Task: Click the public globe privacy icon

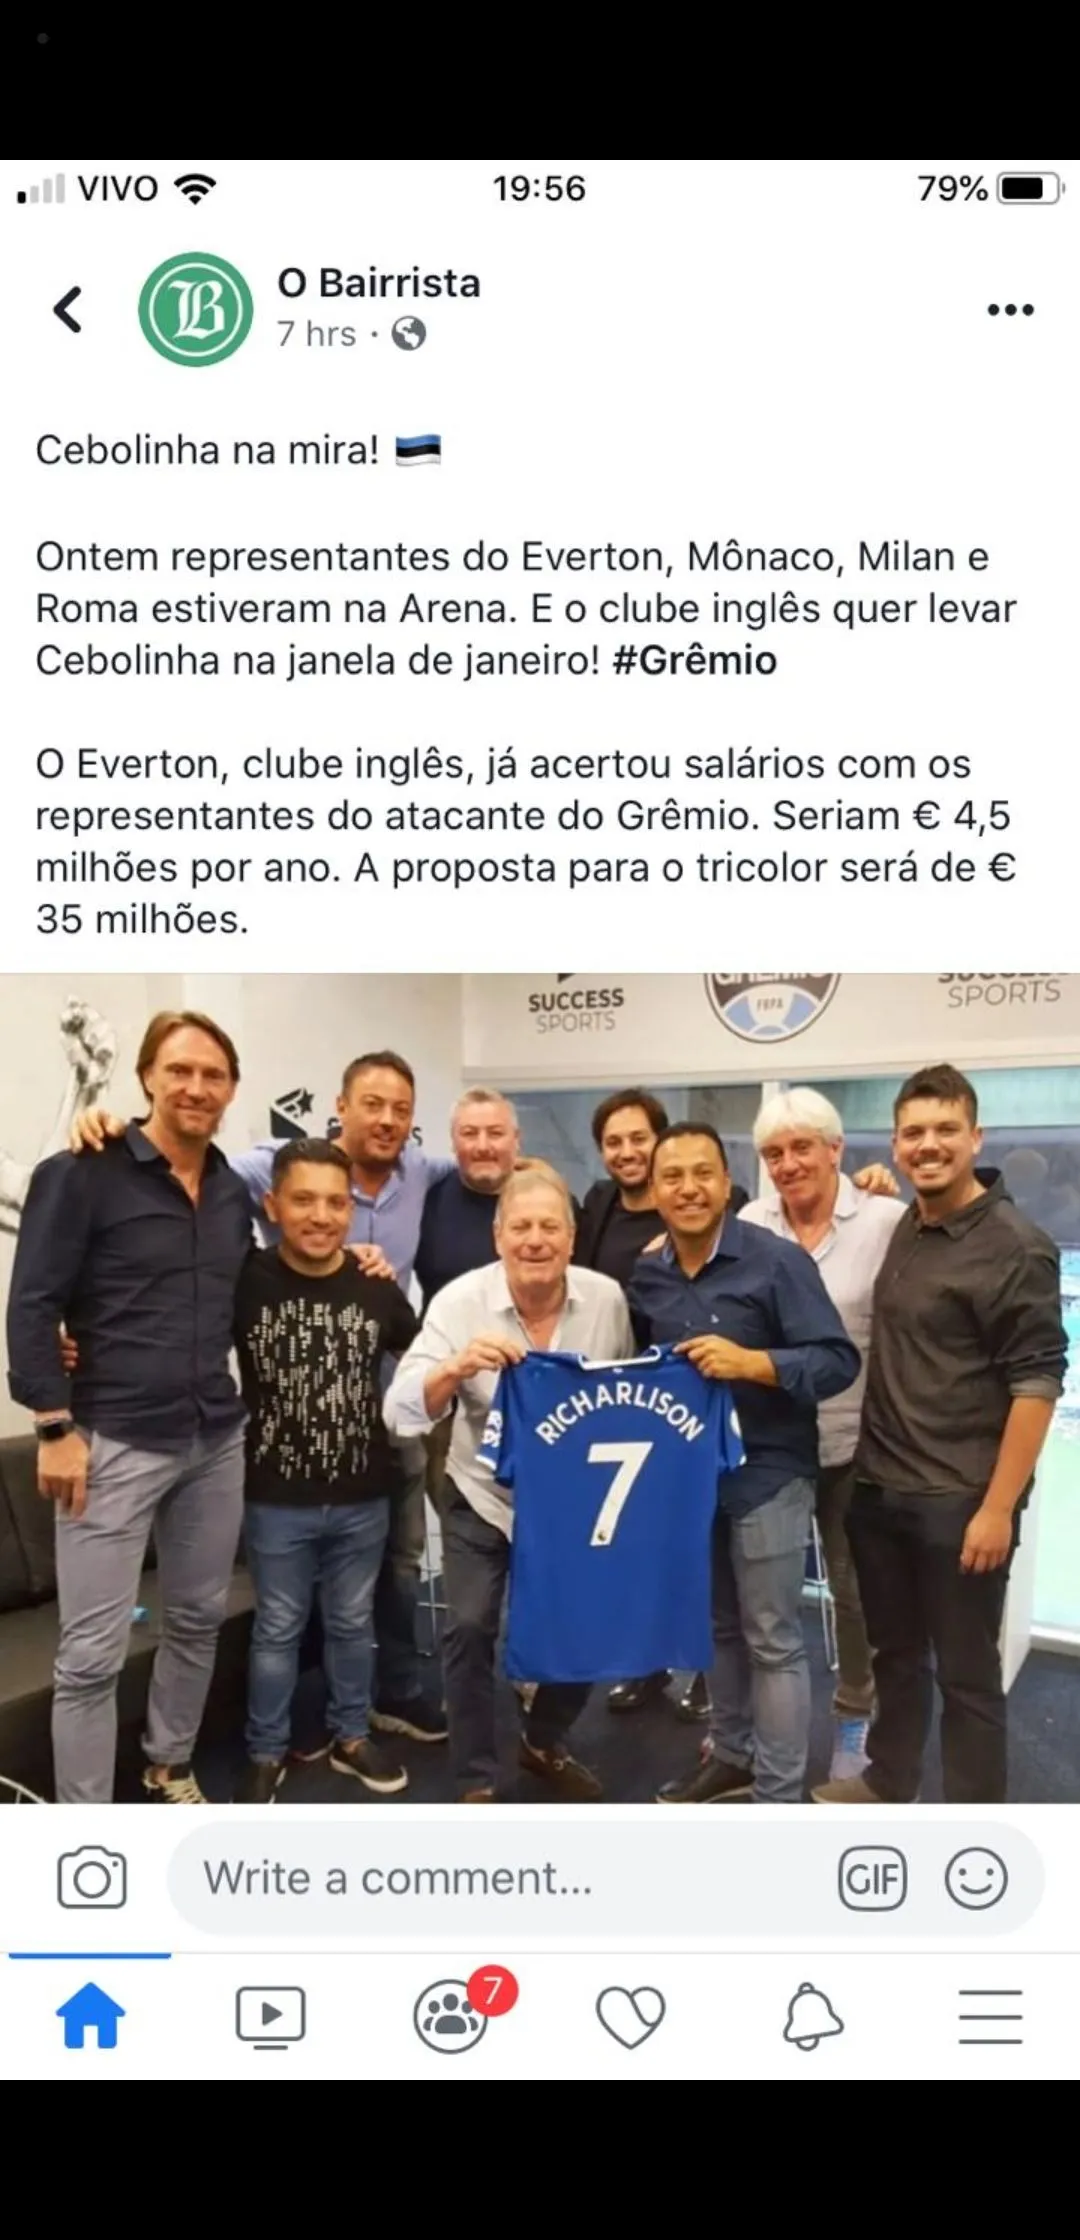Action: (408, 333)
